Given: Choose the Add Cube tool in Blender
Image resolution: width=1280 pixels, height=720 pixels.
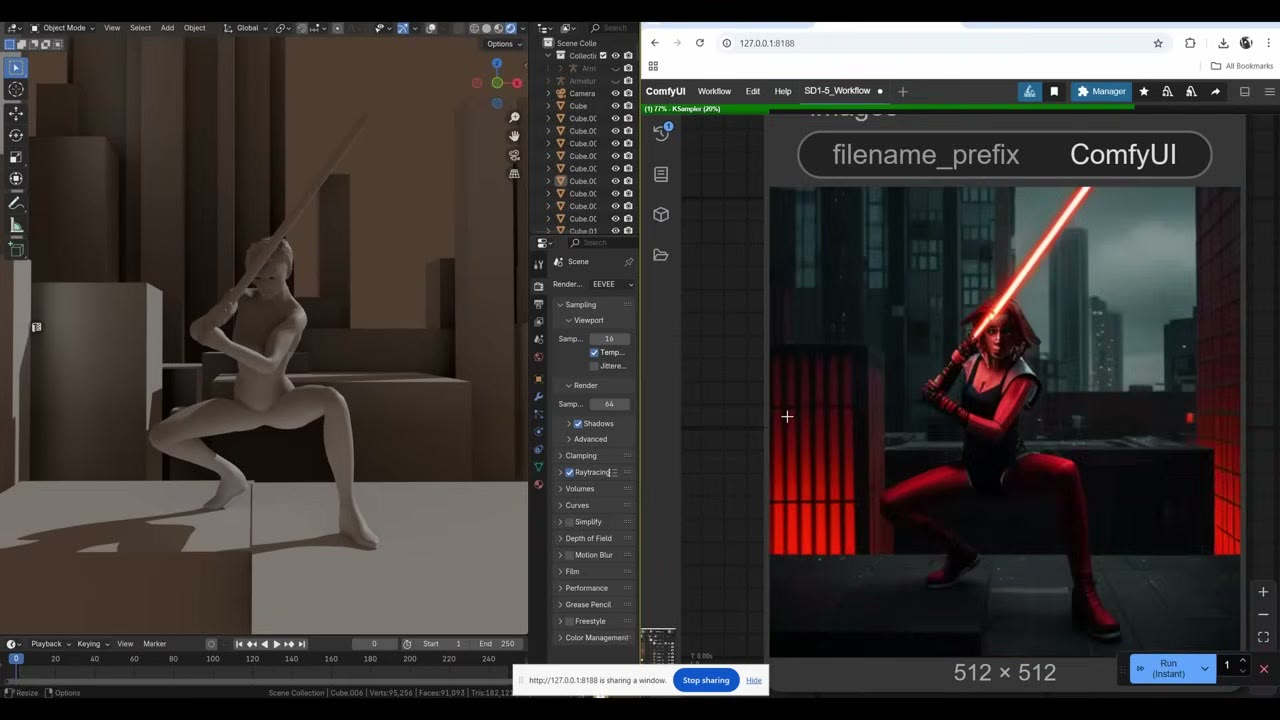Looking at the screenshot, I should tap(16, 249).
